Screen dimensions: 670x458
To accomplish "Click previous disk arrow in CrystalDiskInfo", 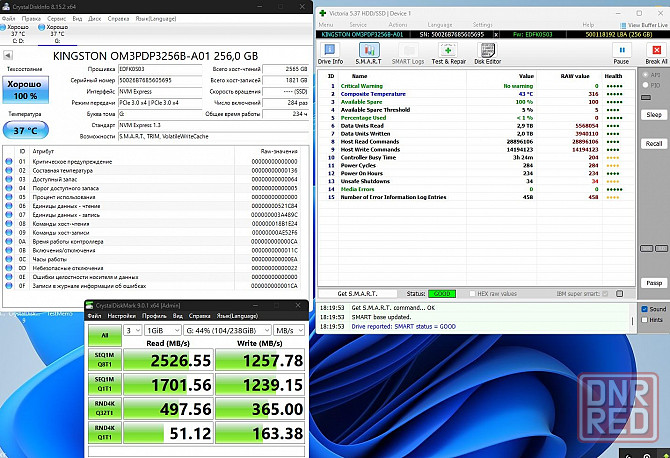I will (10, 54).
